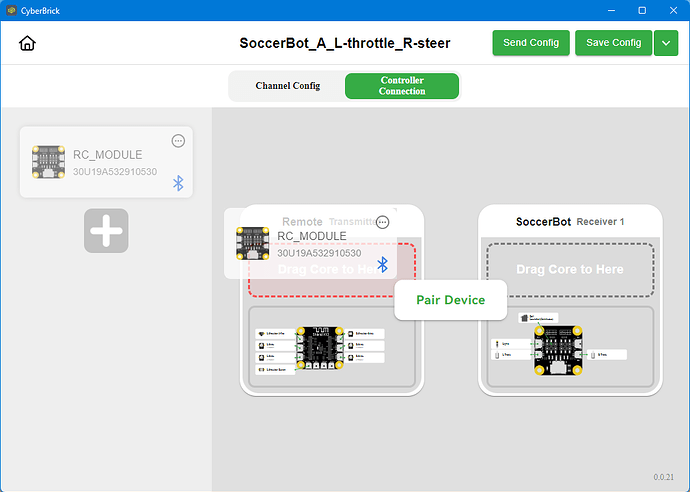Expand the Save Config dropdown arrow
690x492 pixels.
[666, 43]
